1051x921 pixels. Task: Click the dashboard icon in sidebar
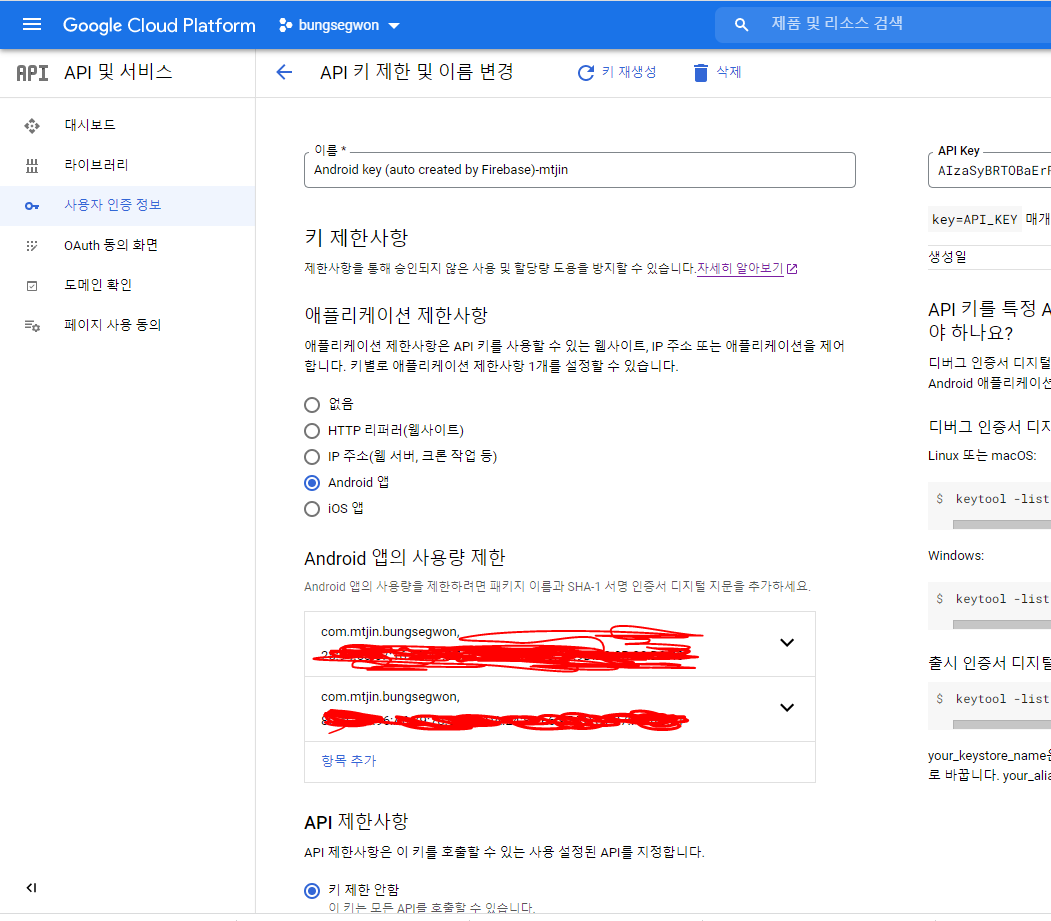point(32,125)
